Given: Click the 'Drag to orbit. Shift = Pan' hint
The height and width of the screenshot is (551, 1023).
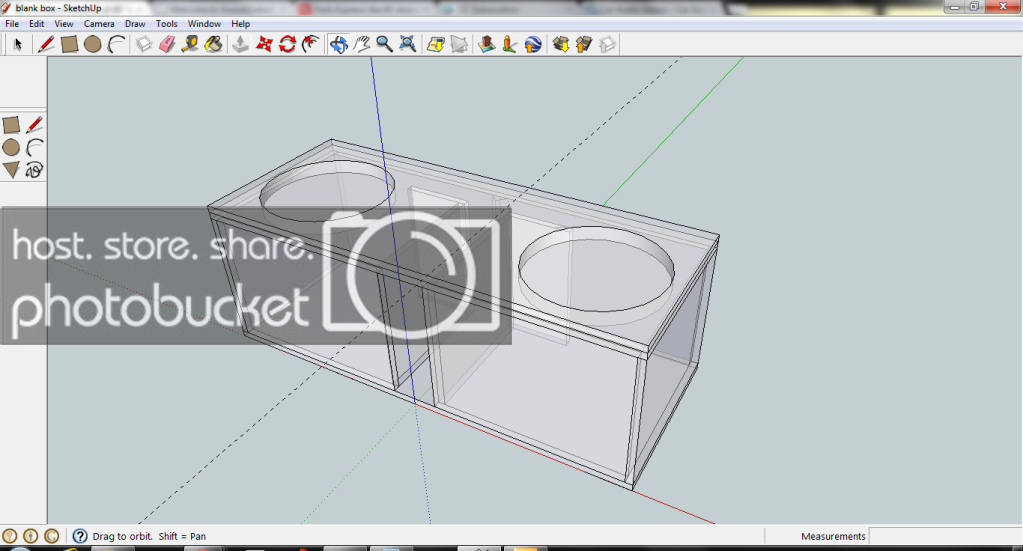Looking at the screenshot, I should tap(149, 536).
